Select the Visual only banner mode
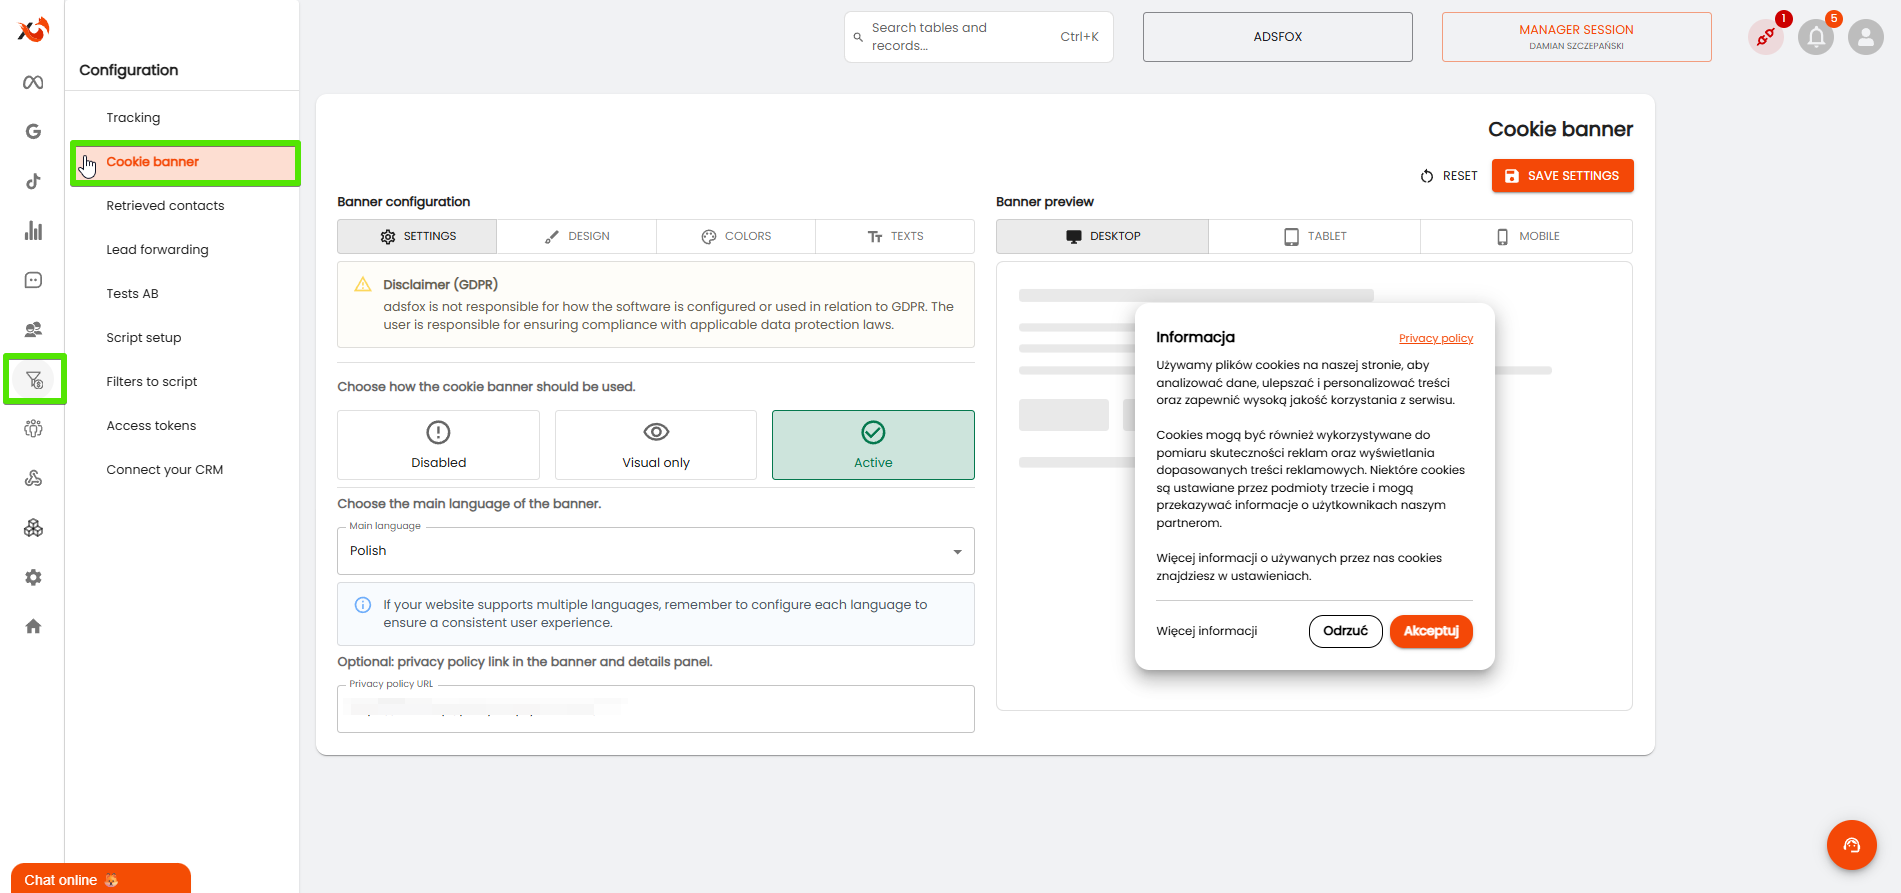 (656, 445)
